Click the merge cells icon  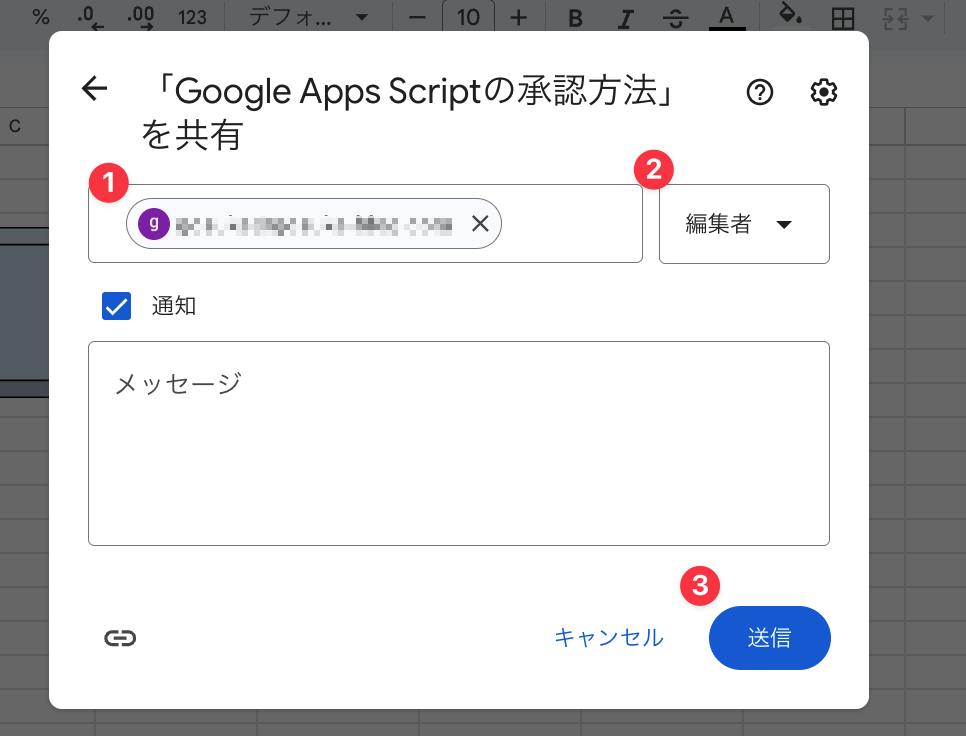[895, 18]
